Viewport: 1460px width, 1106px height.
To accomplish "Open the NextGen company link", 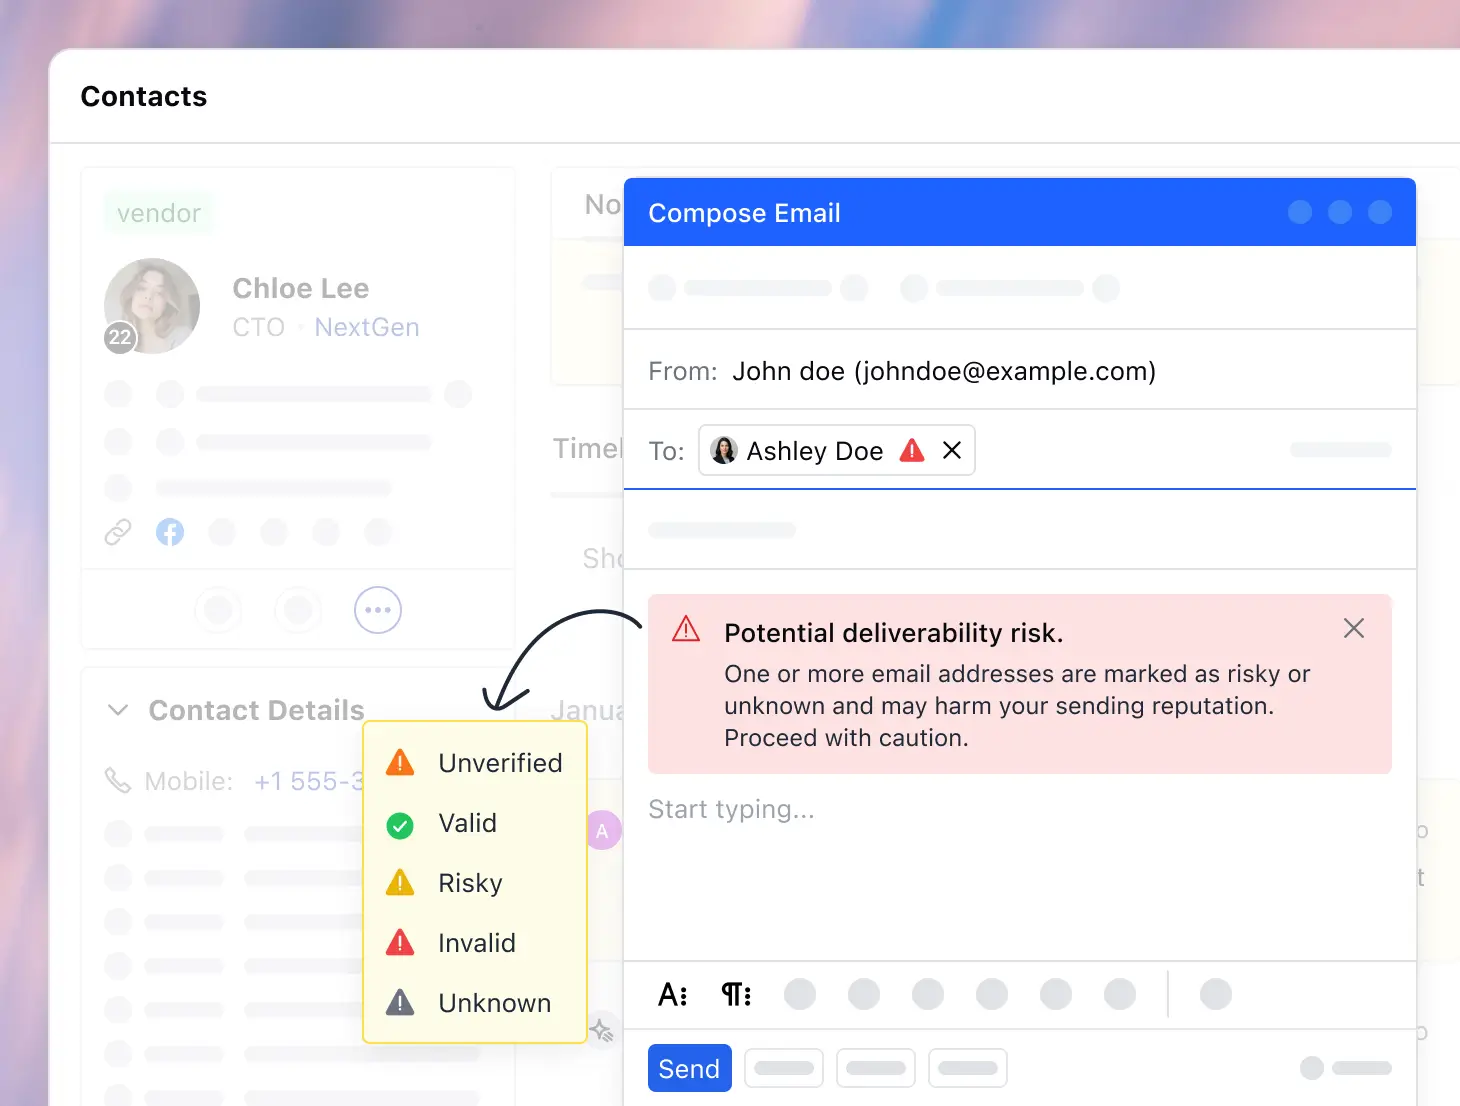I will [x=367, y=327].
